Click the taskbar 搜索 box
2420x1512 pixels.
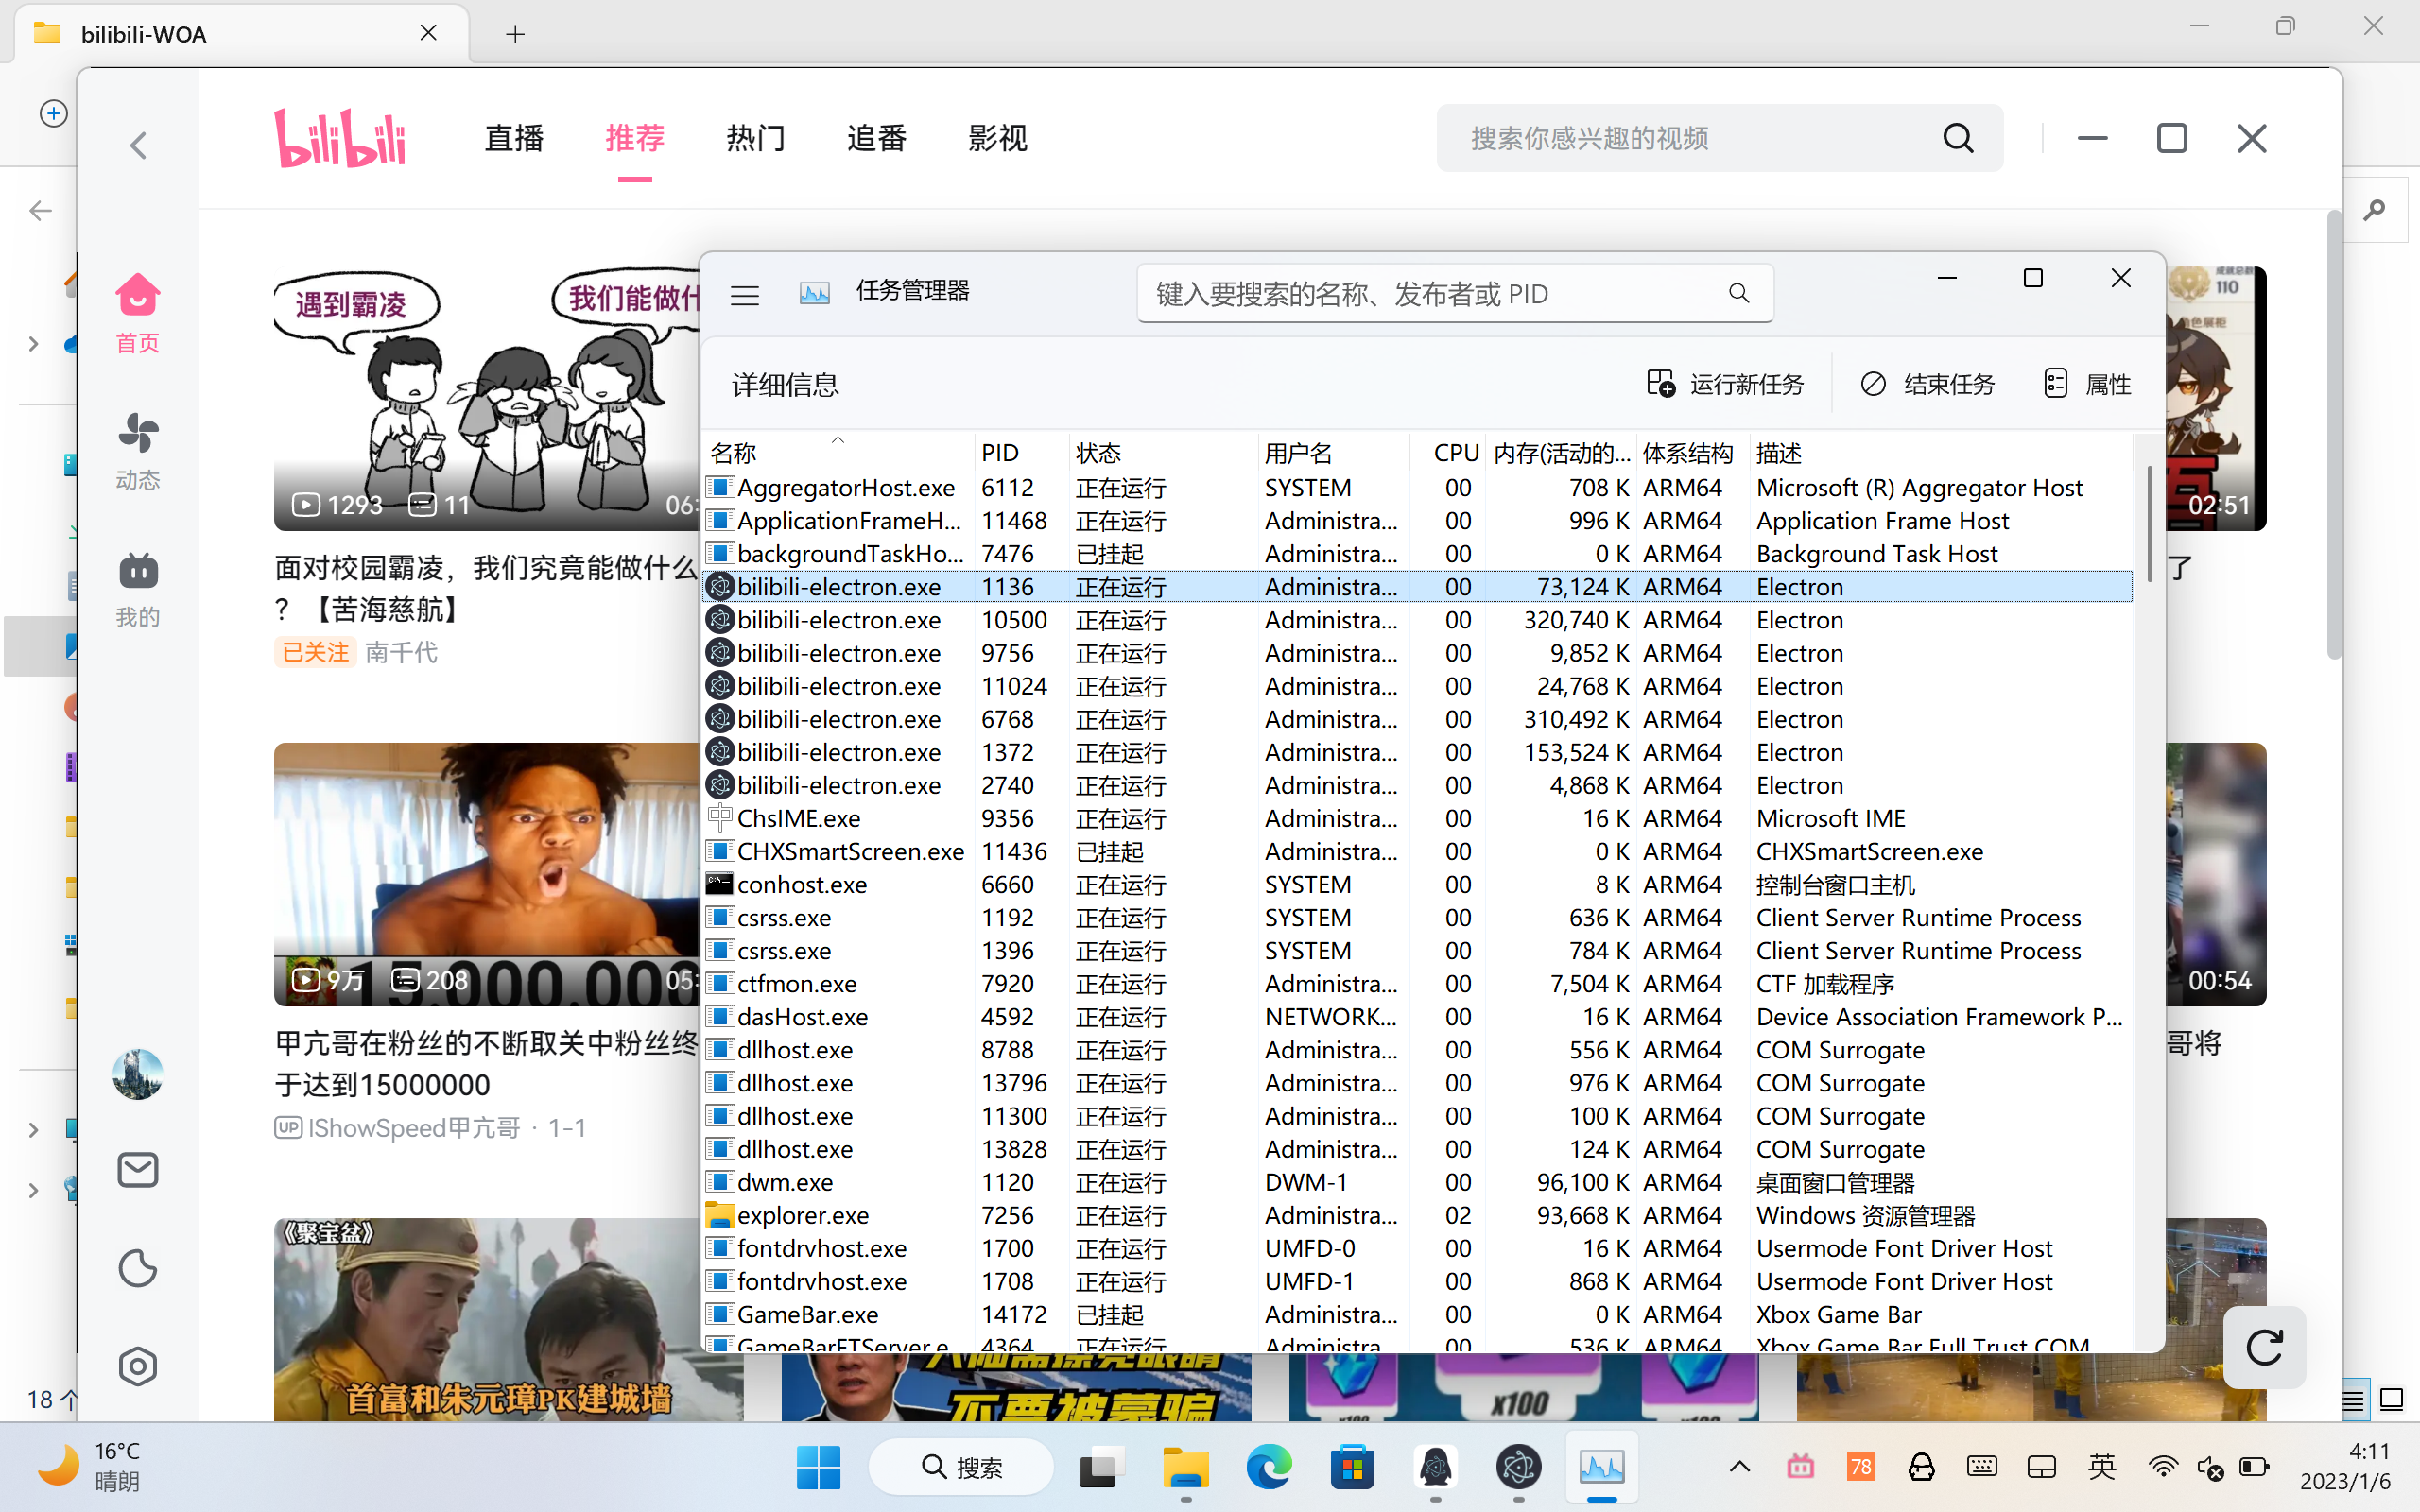coord(961,1467)
